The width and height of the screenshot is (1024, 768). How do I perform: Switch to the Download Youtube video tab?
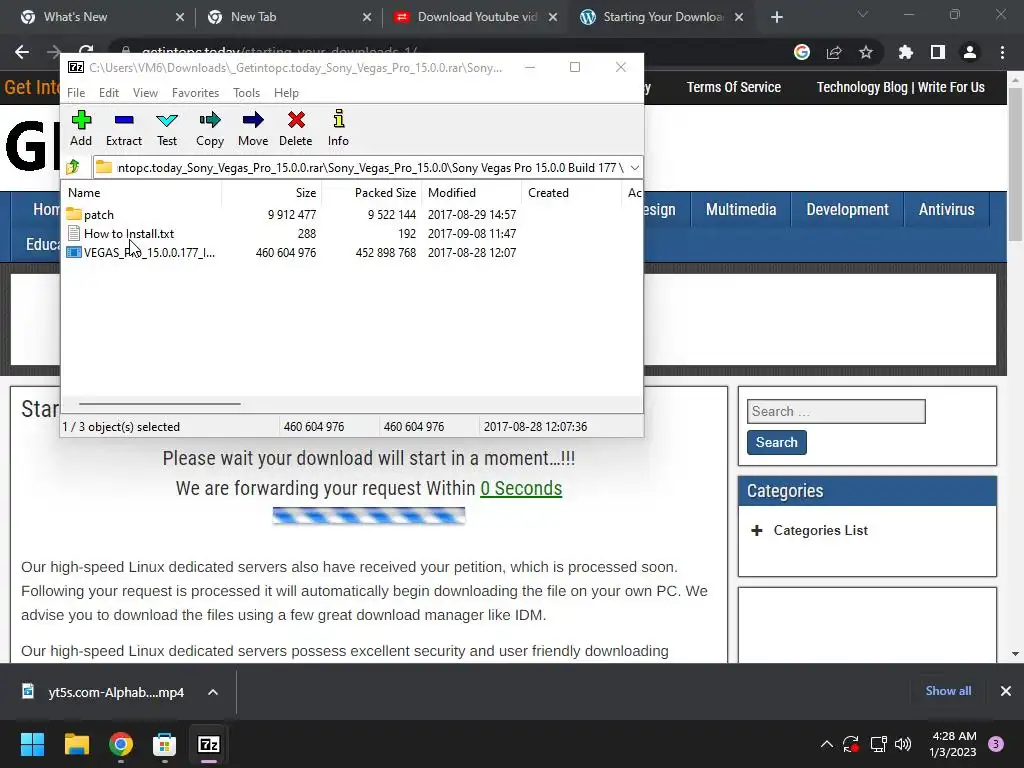[x=477, y=17]
